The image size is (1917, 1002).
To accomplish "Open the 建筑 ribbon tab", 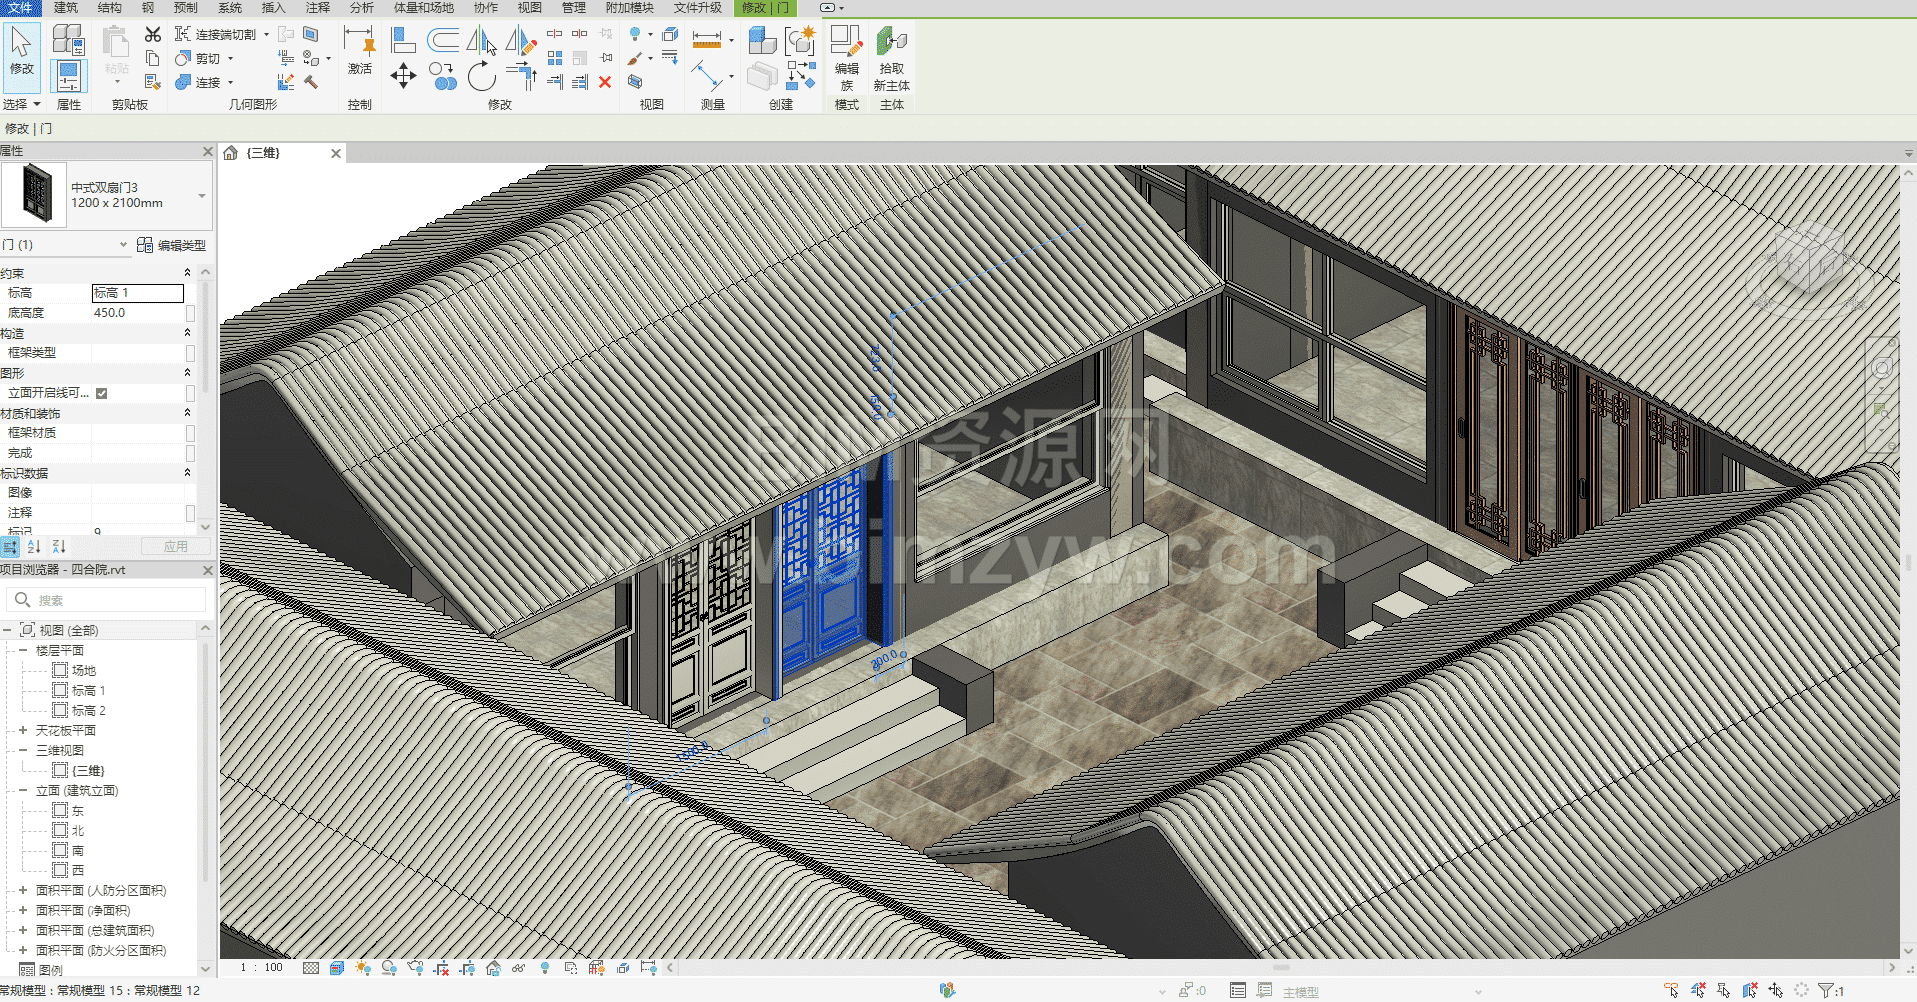I will pyautogui.click(x=66, y=8).
